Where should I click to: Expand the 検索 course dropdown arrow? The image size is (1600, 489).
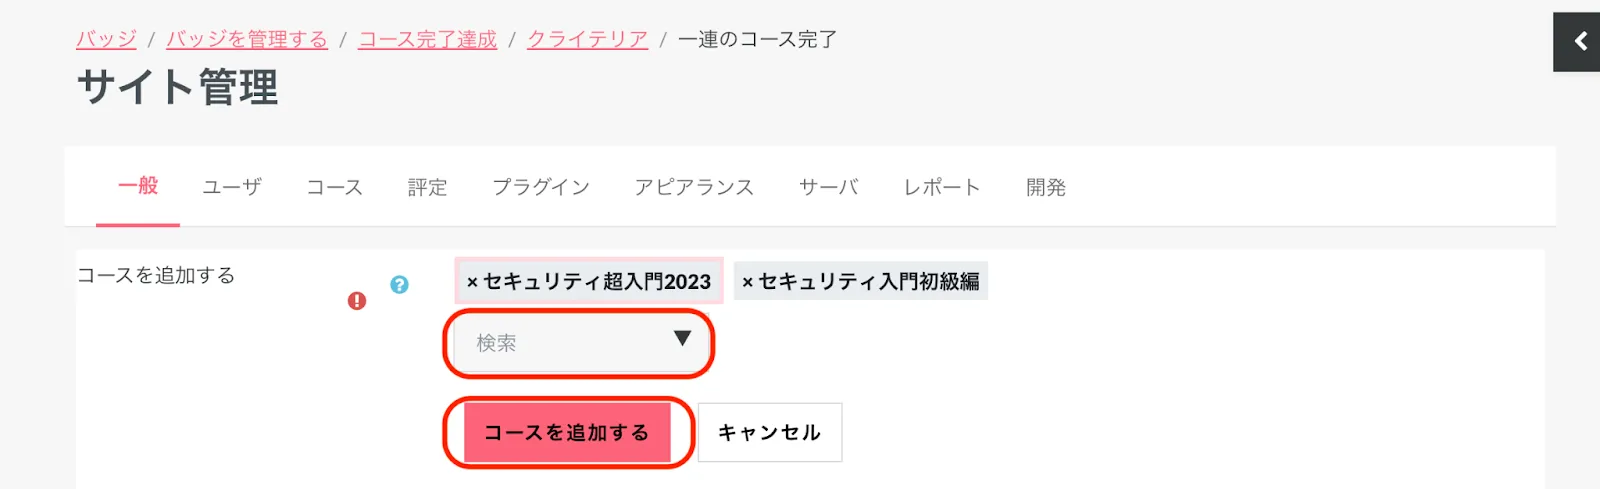click(x=682, y=339)
